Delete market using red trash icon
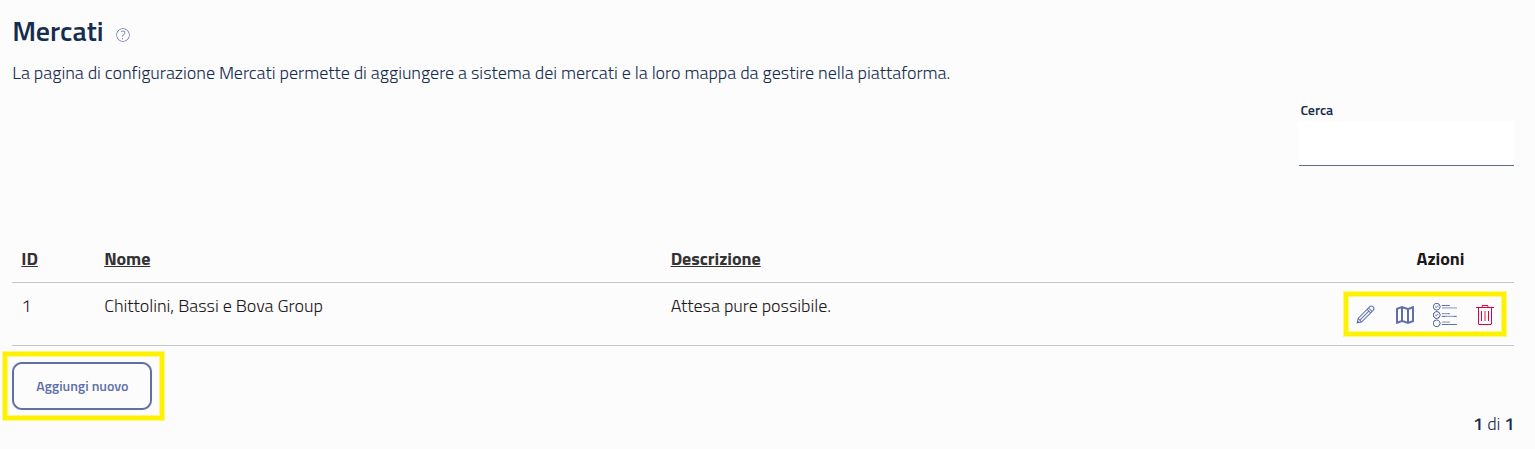The image size is (1535, 449). (1485, 316)
